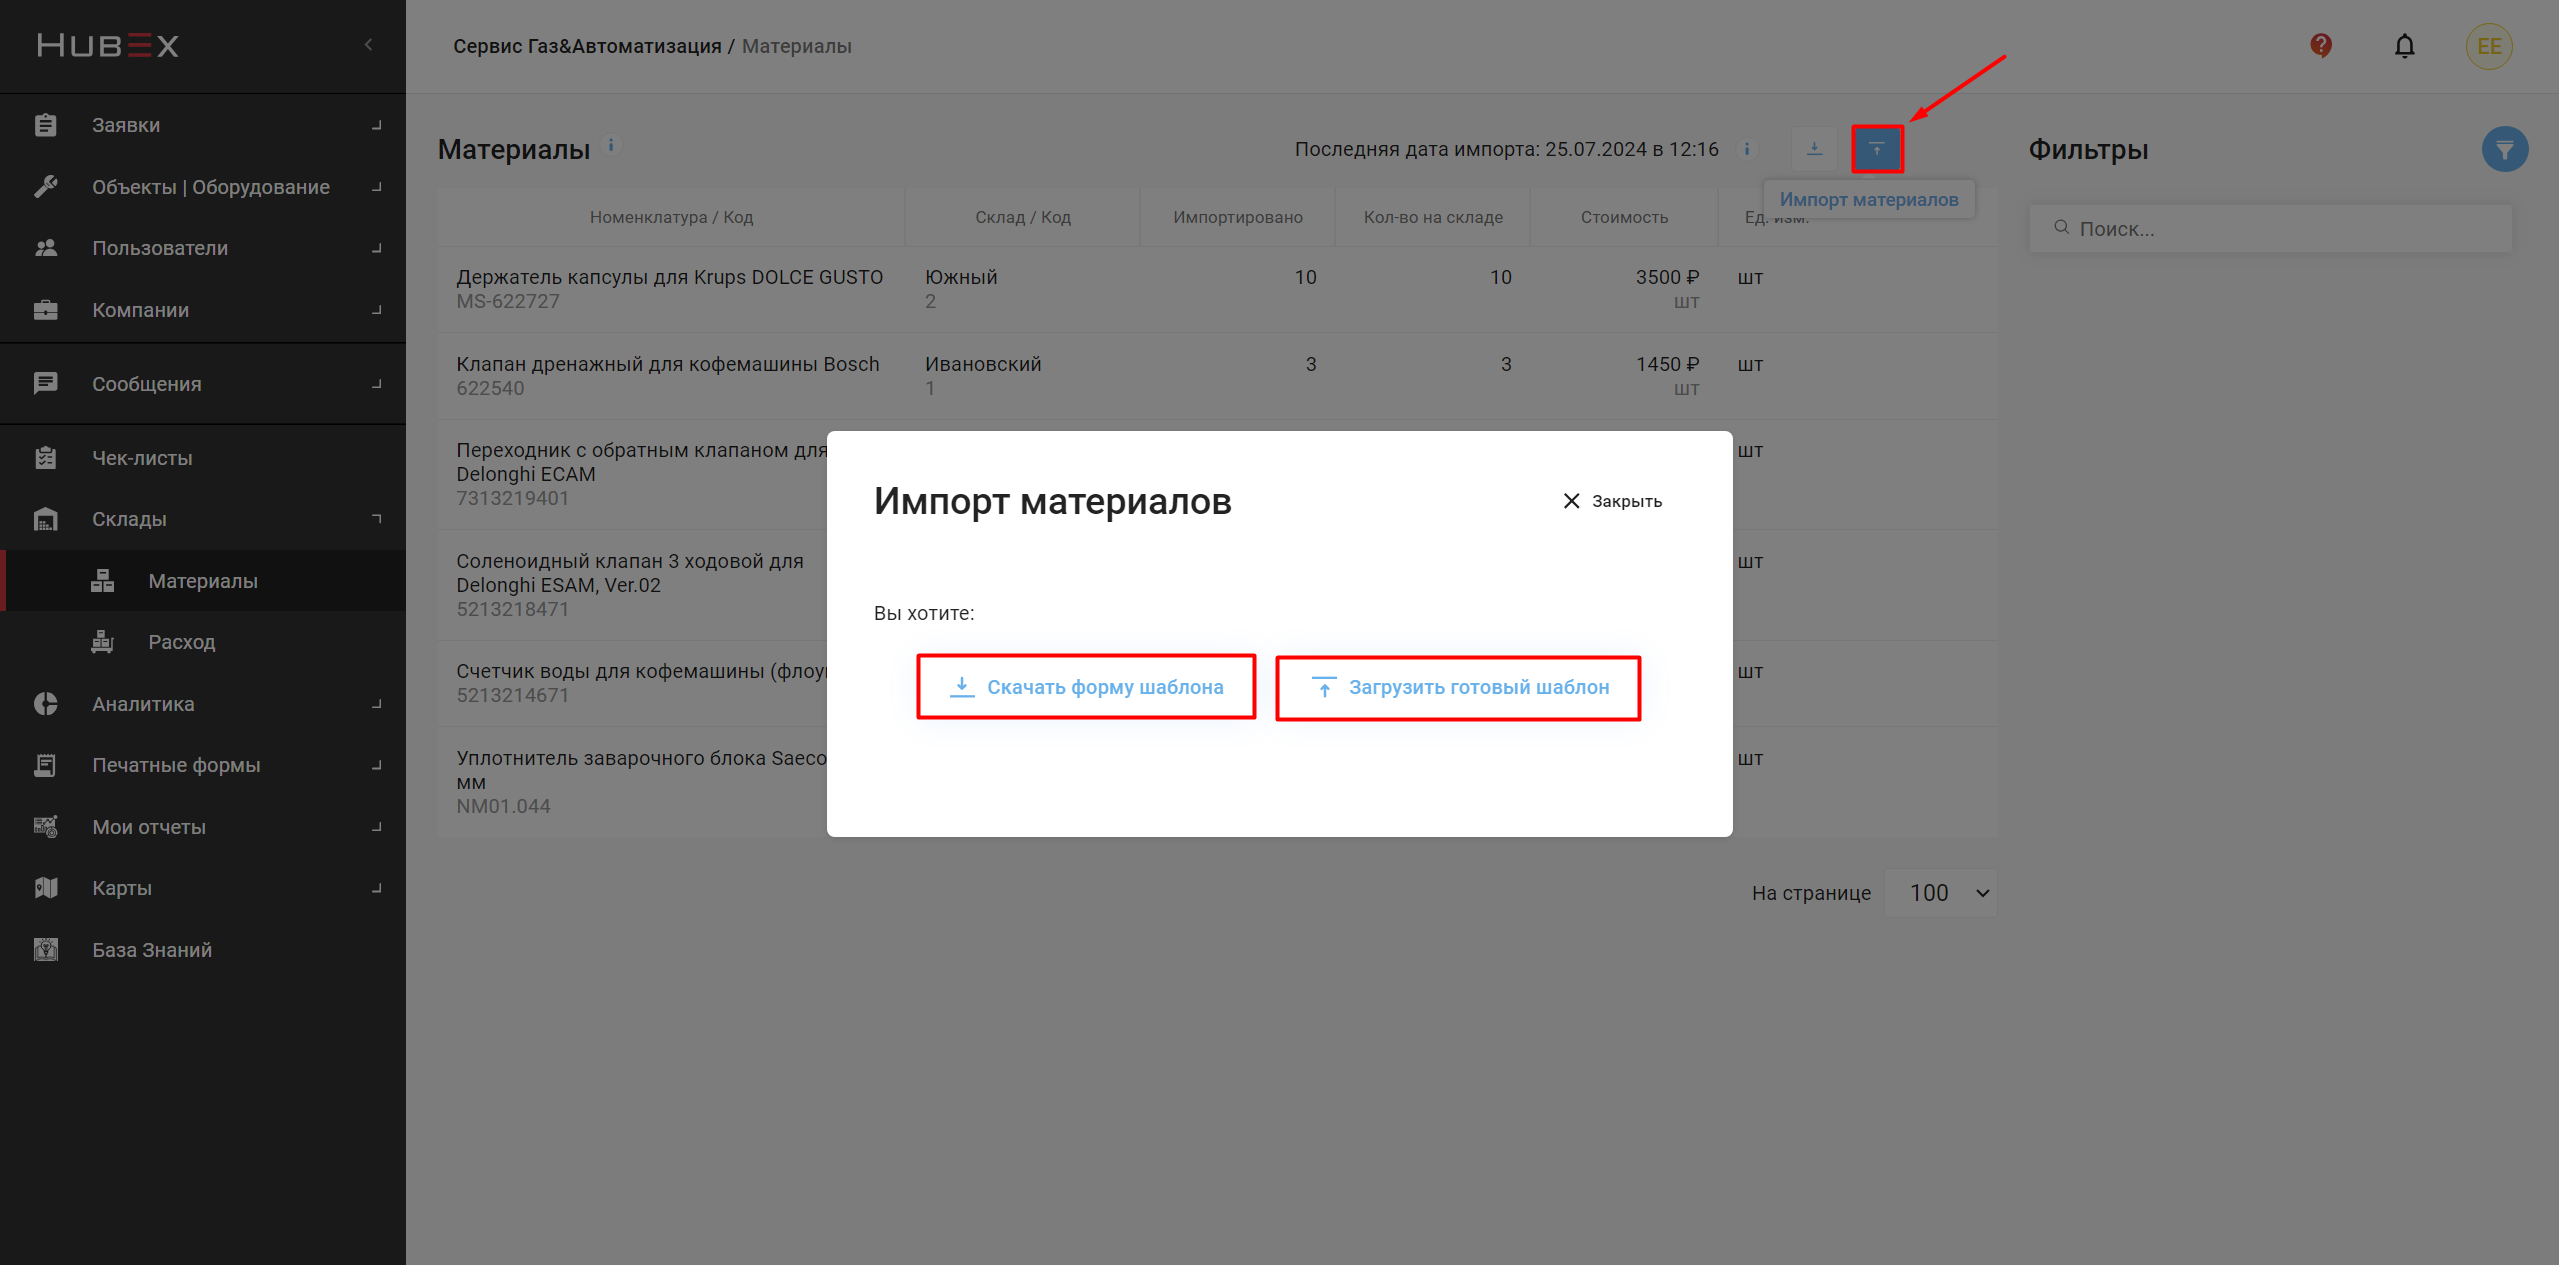Viewport: 2559px width, 1265px height.
Task: Open the per-page count dropdown
Action: click(x=1940, y=893)
